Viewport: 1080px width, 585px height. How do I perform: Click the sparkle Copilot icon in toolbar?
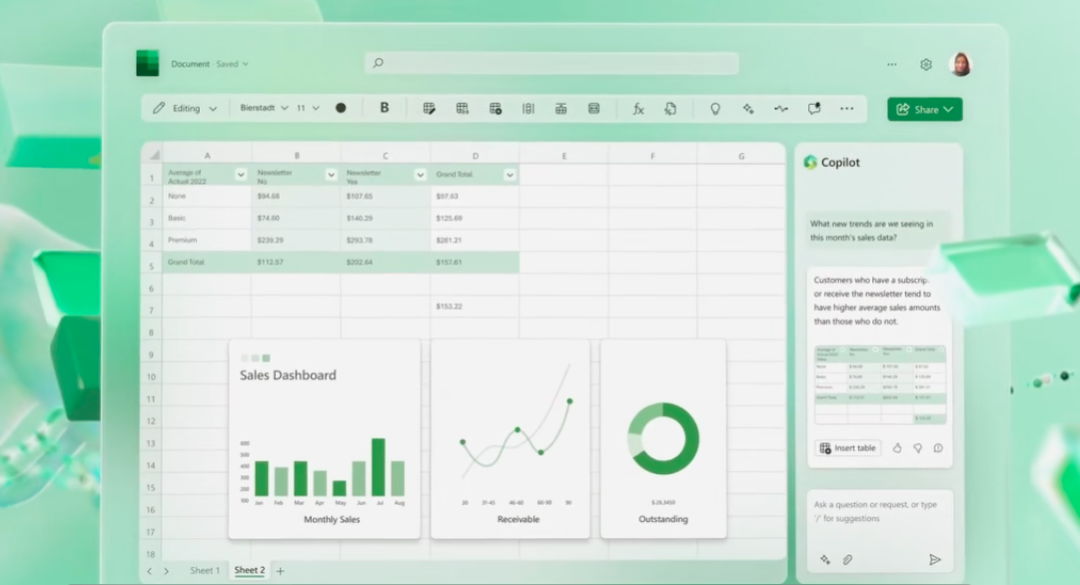748,109
